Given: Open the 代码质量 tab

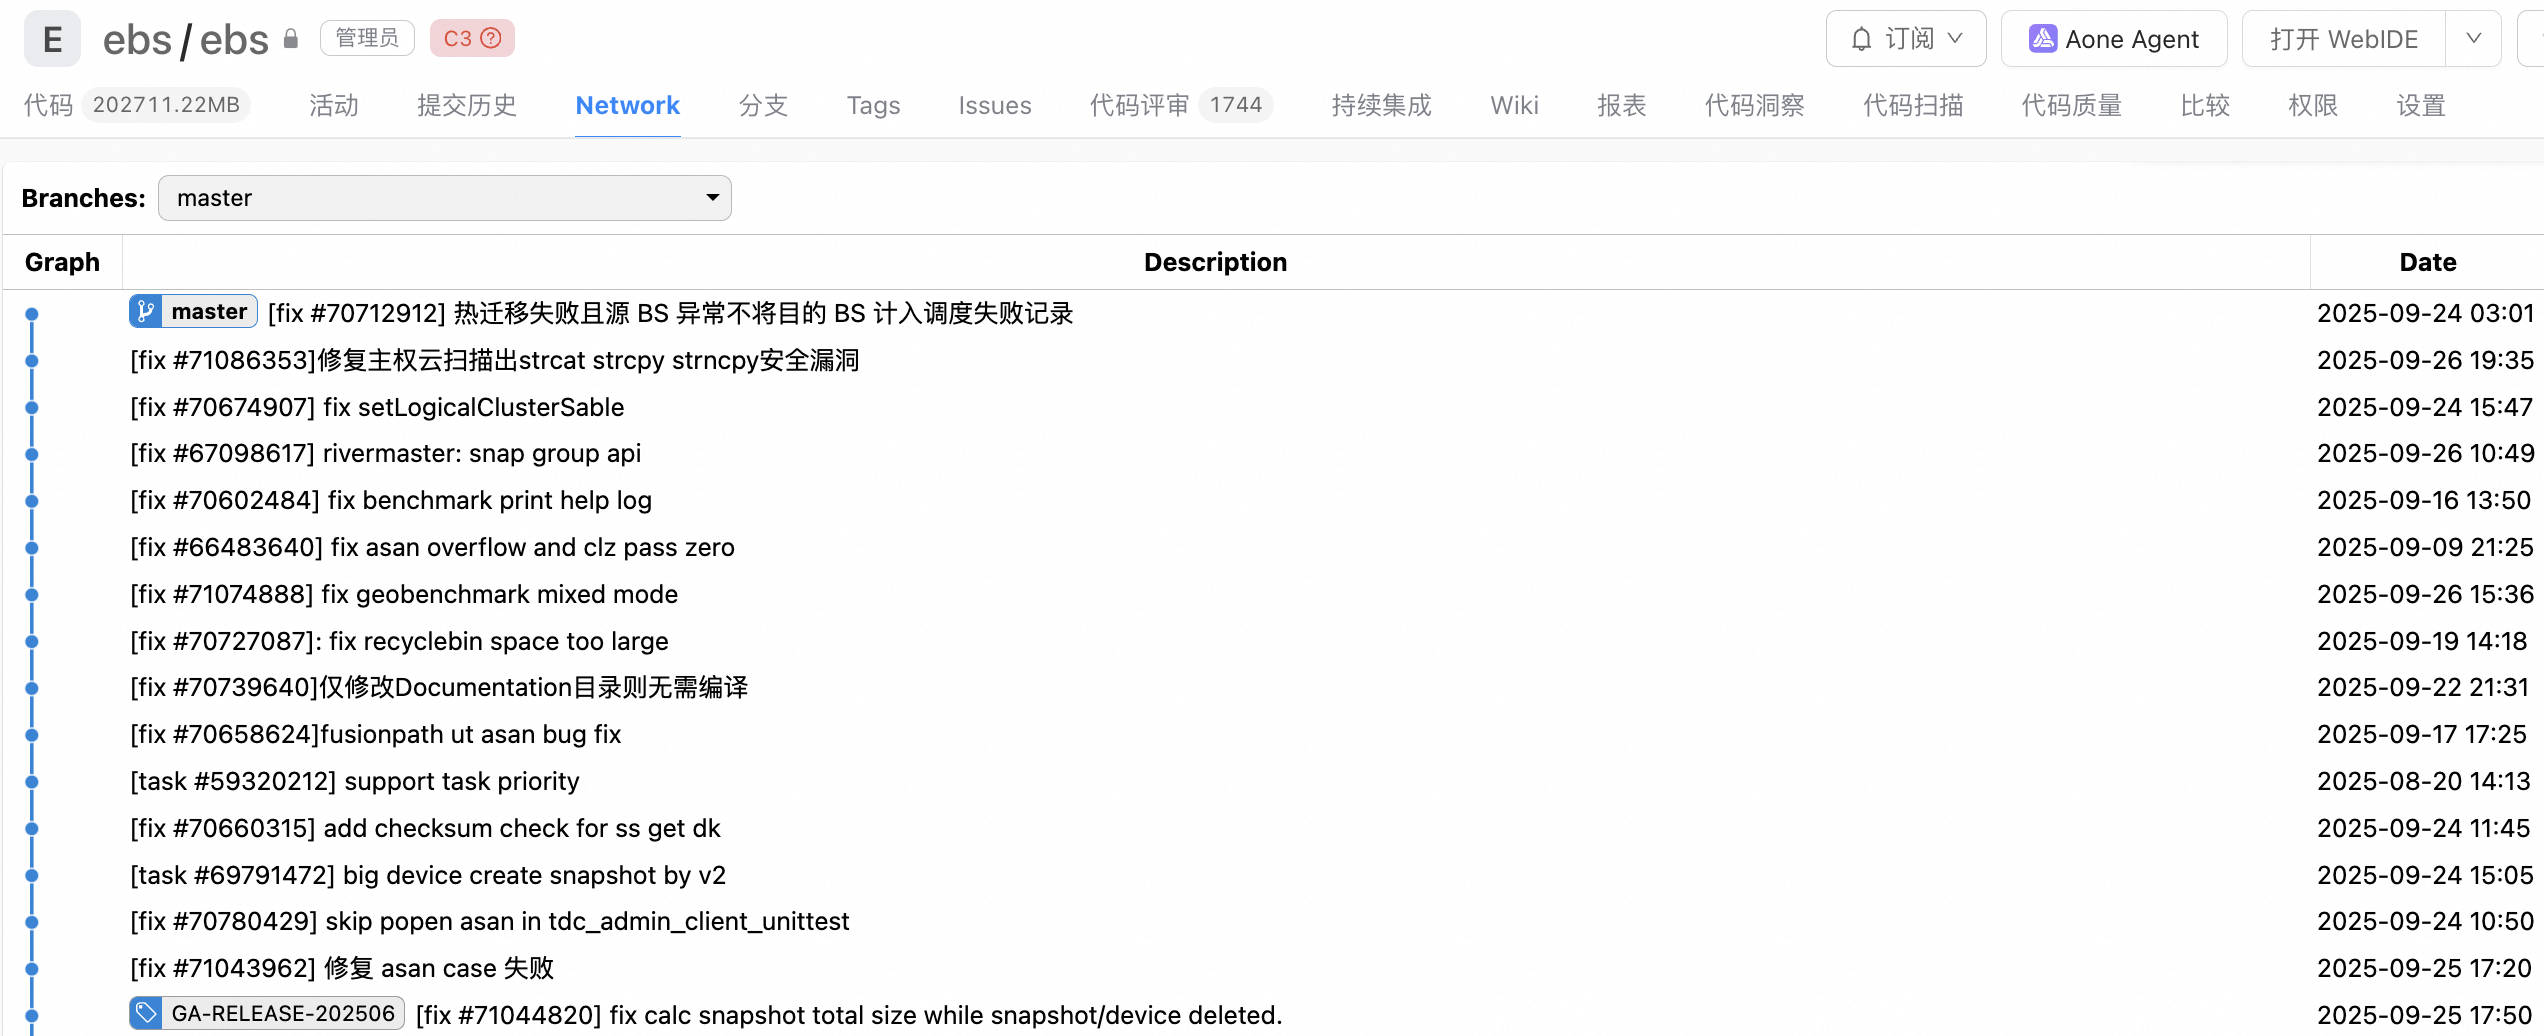Looking at the screenshot, I should coord(2072,105).
